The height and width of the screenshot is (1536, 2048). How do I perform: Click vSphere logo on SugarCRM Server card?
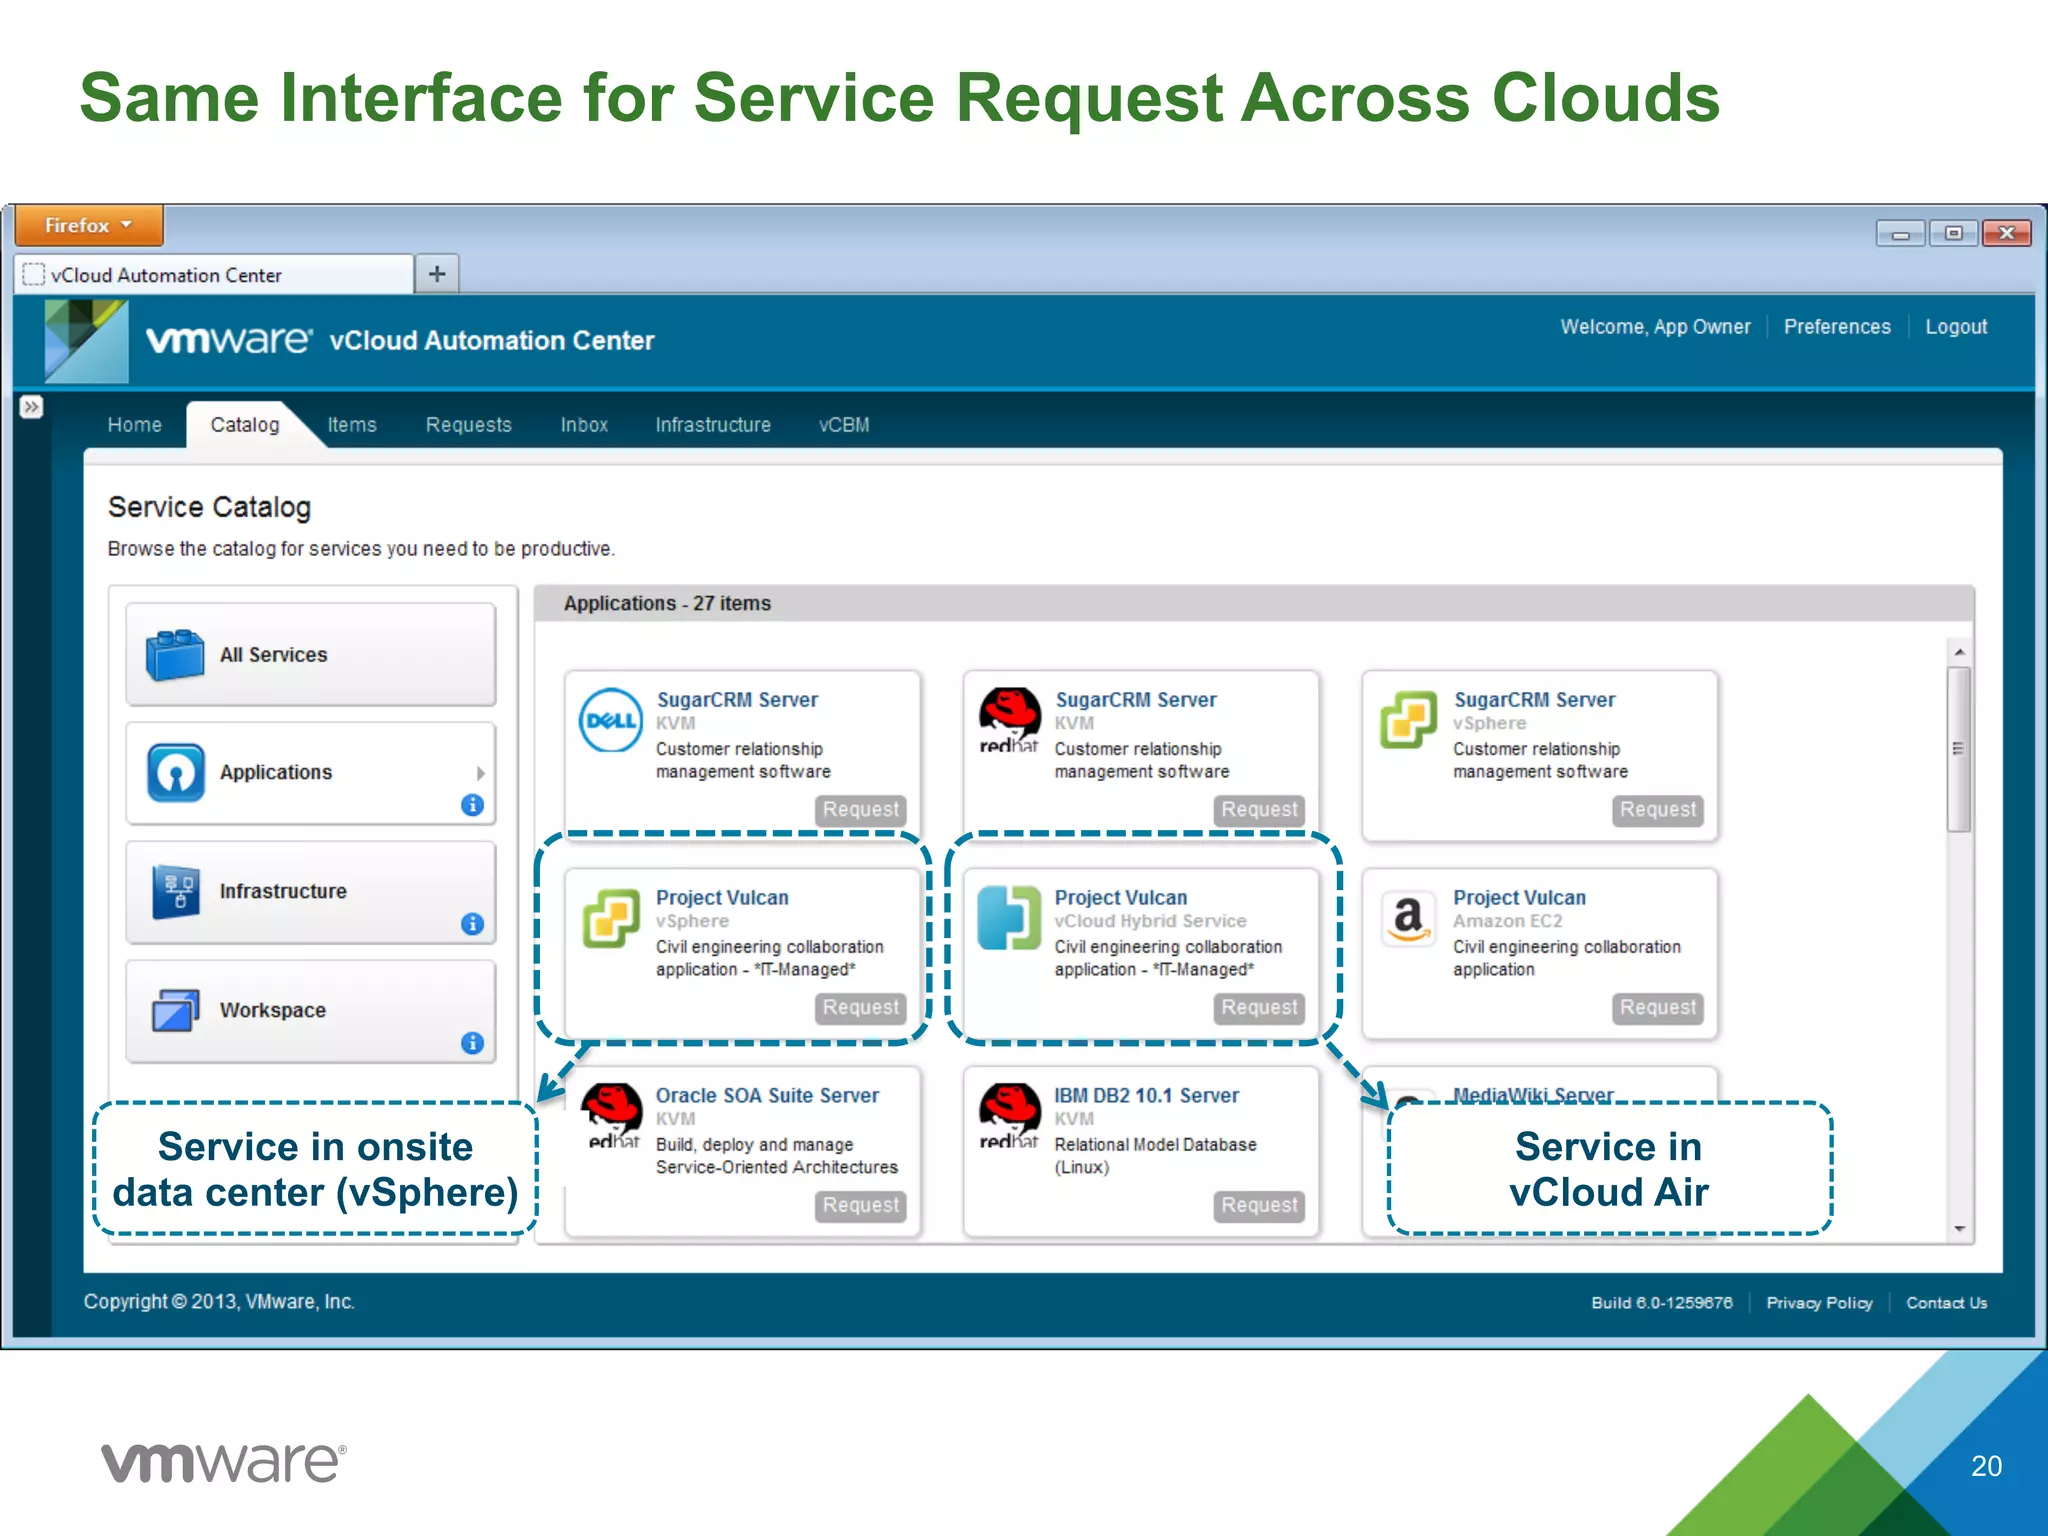[x=1408, y=720]
